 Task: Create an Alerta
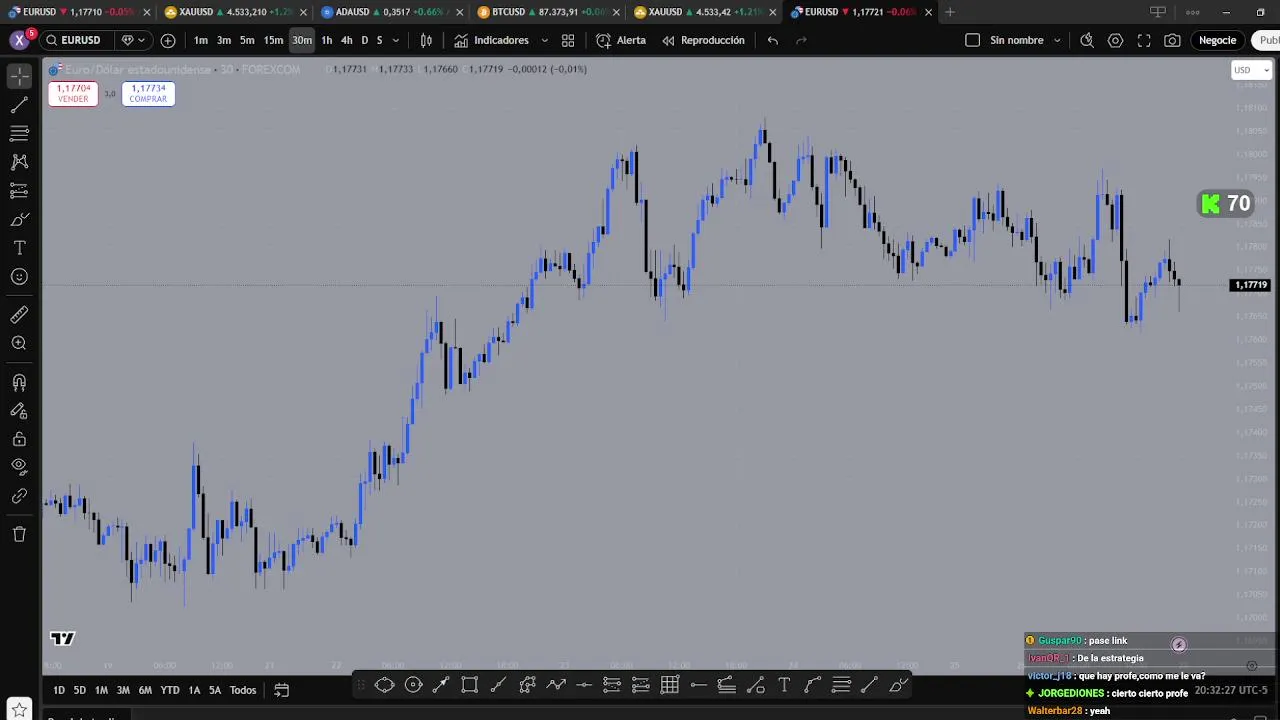(621, 40)
